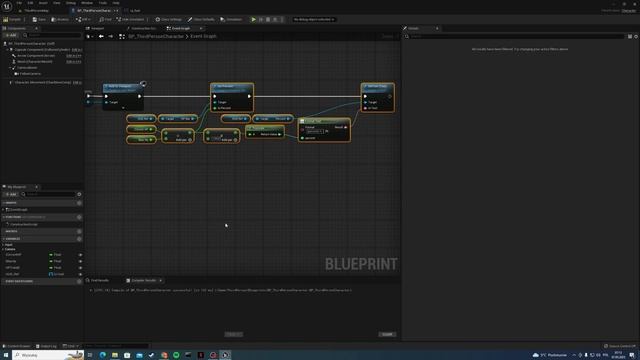Click the Add button in Components panel
The width and height of the screenshot is (640, 360).
pos(11,35)
